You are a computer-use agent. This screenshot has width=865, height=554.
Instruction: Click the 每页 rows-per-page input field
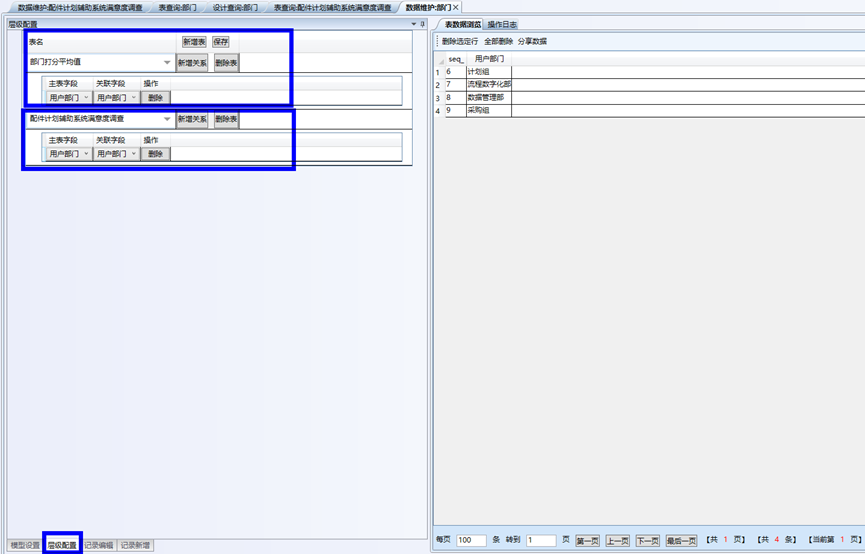pyautogui.click(x=471, y=540)
